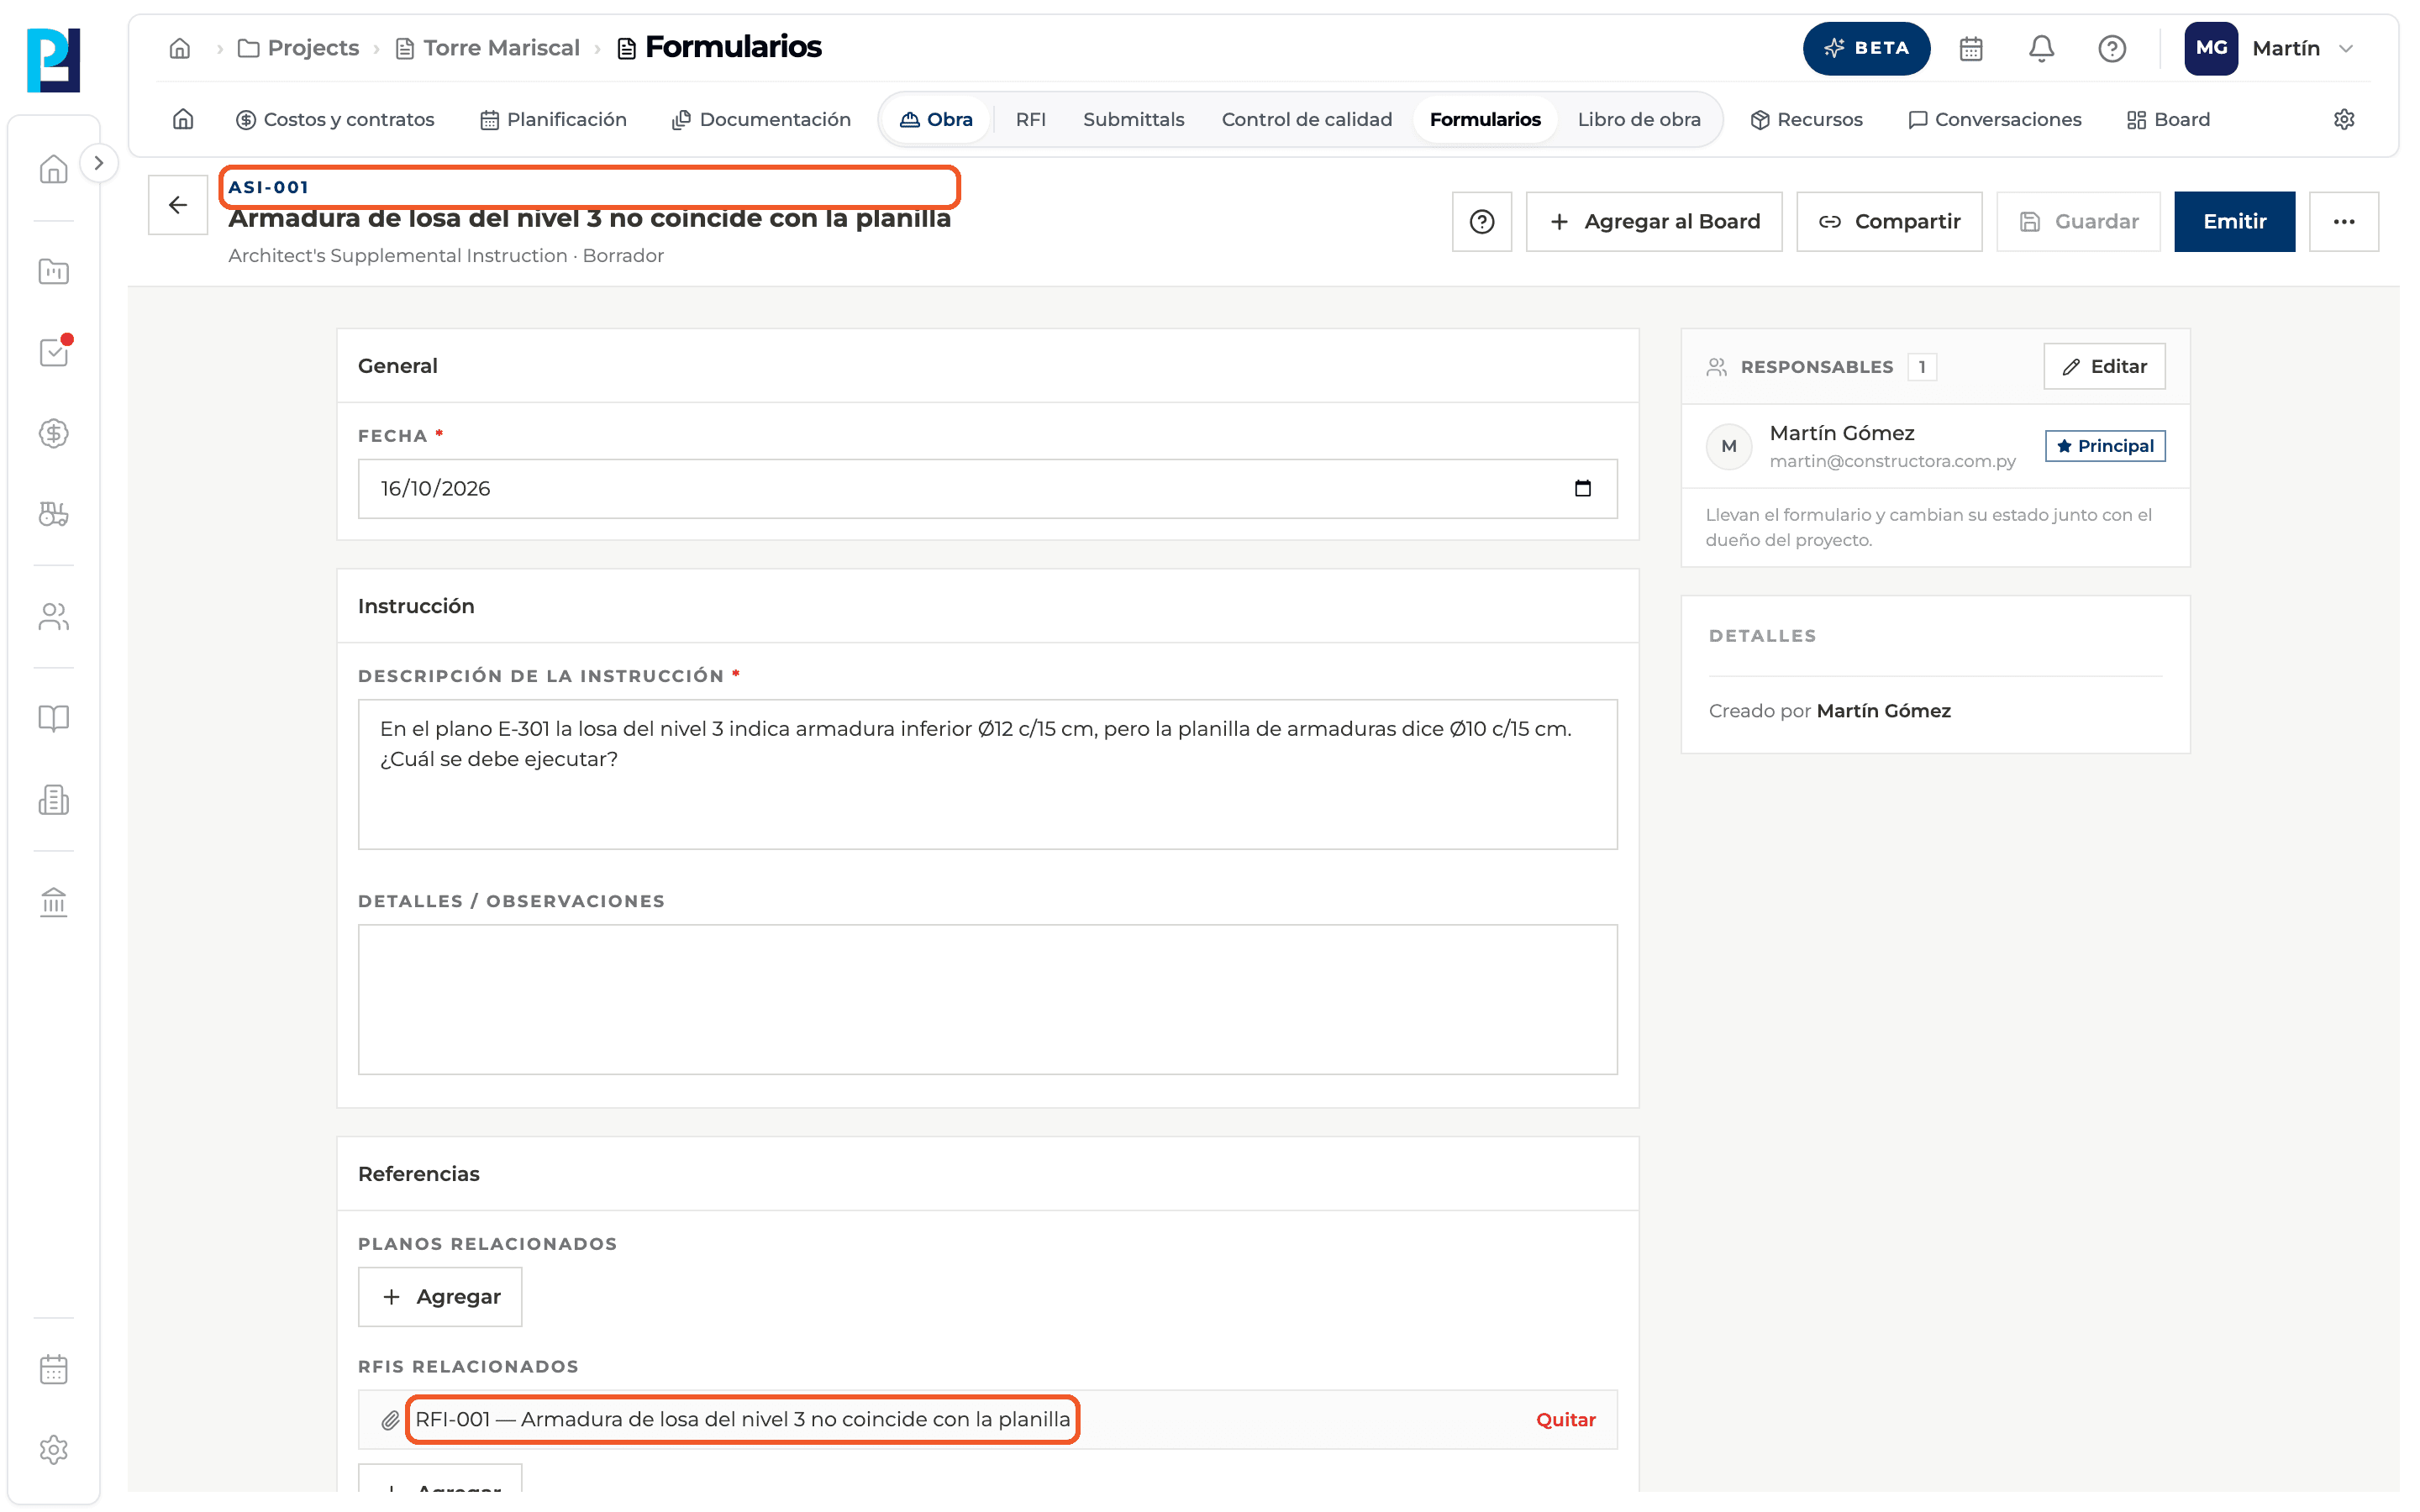Click Agregar under Planos relacionados

[x=440, y=1296]
